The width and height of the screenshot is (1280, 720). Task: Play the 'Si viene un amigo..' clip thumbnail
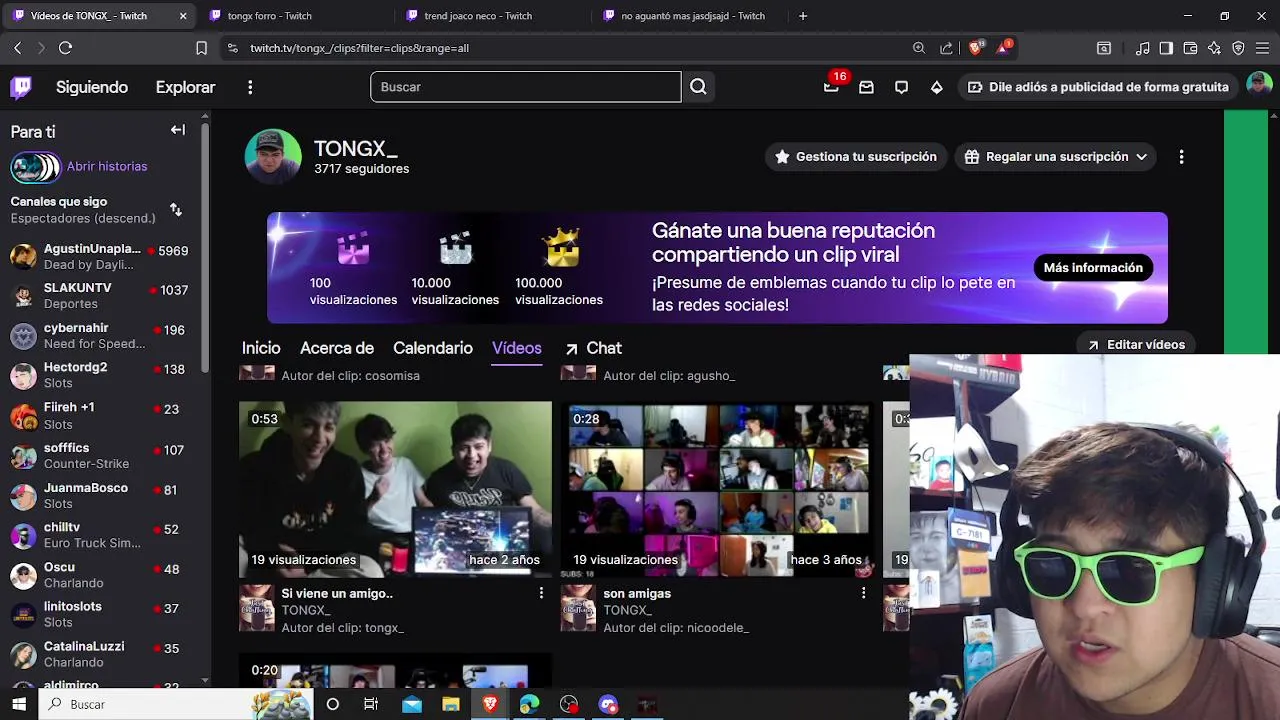[x=395, y=490]
